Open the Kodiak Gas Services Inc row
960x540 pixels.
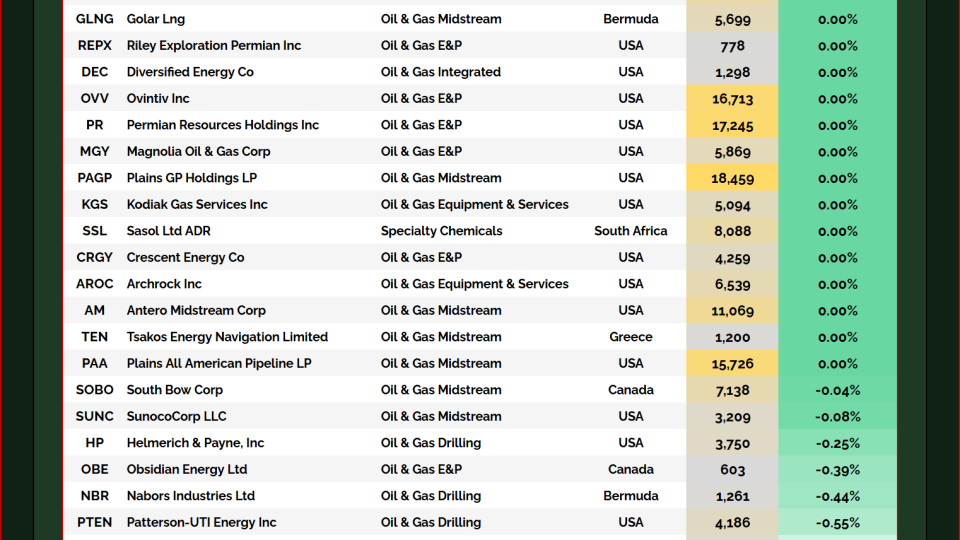click(x=197, y=205)
